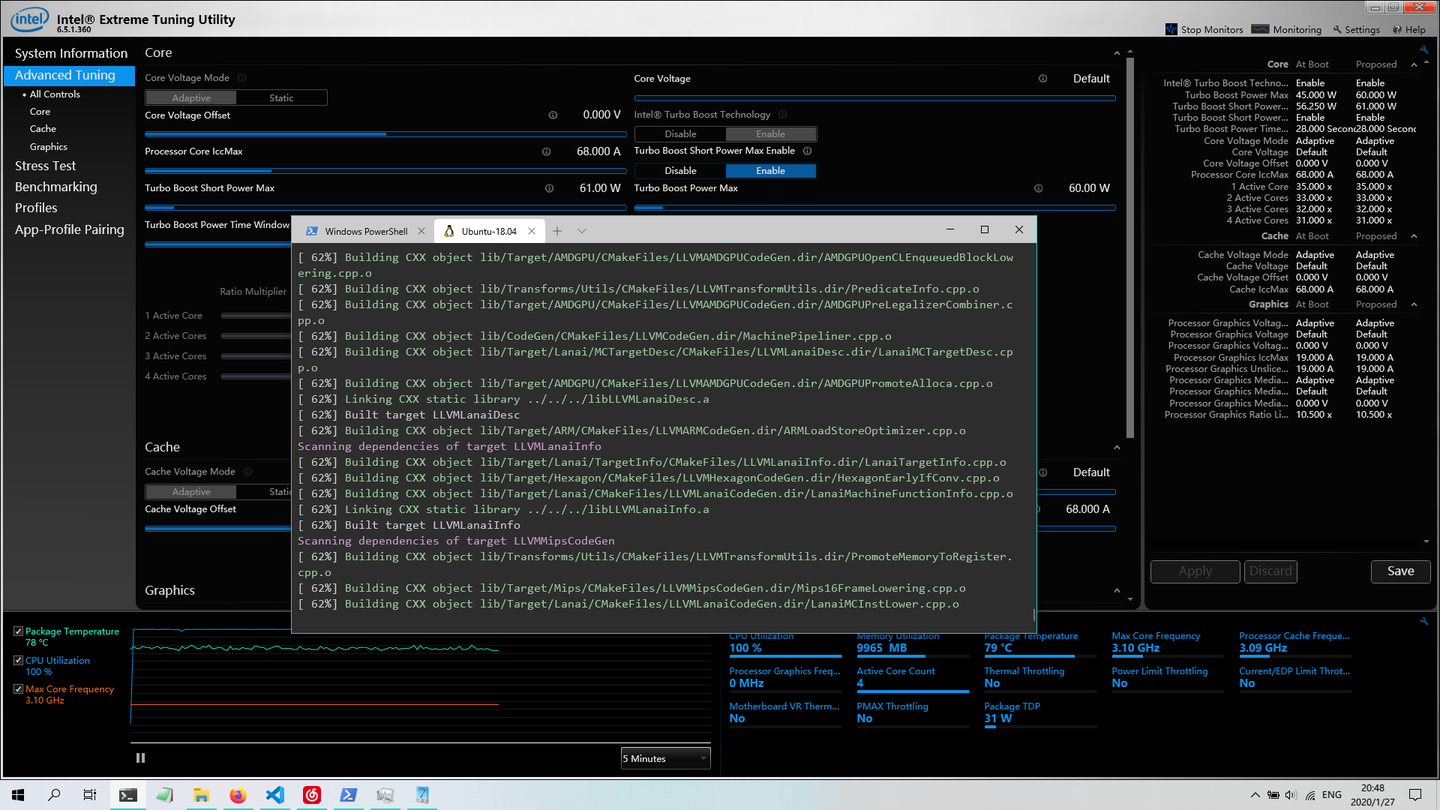Collapse the Core section header chevron
This screenshot has width=1440, height=810.
tap(1116, 52)
